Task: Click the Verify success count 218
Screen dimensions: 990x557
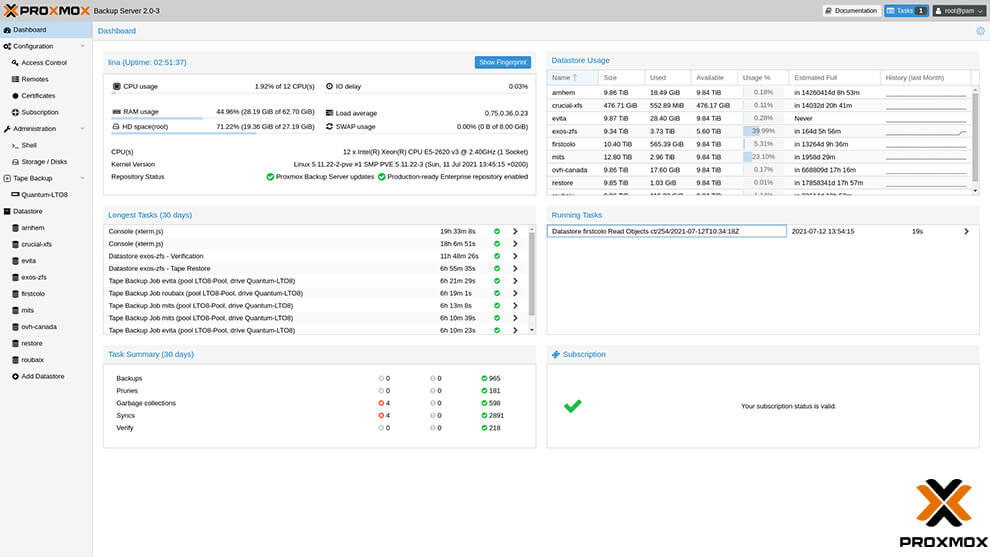Action: (491, 428)
